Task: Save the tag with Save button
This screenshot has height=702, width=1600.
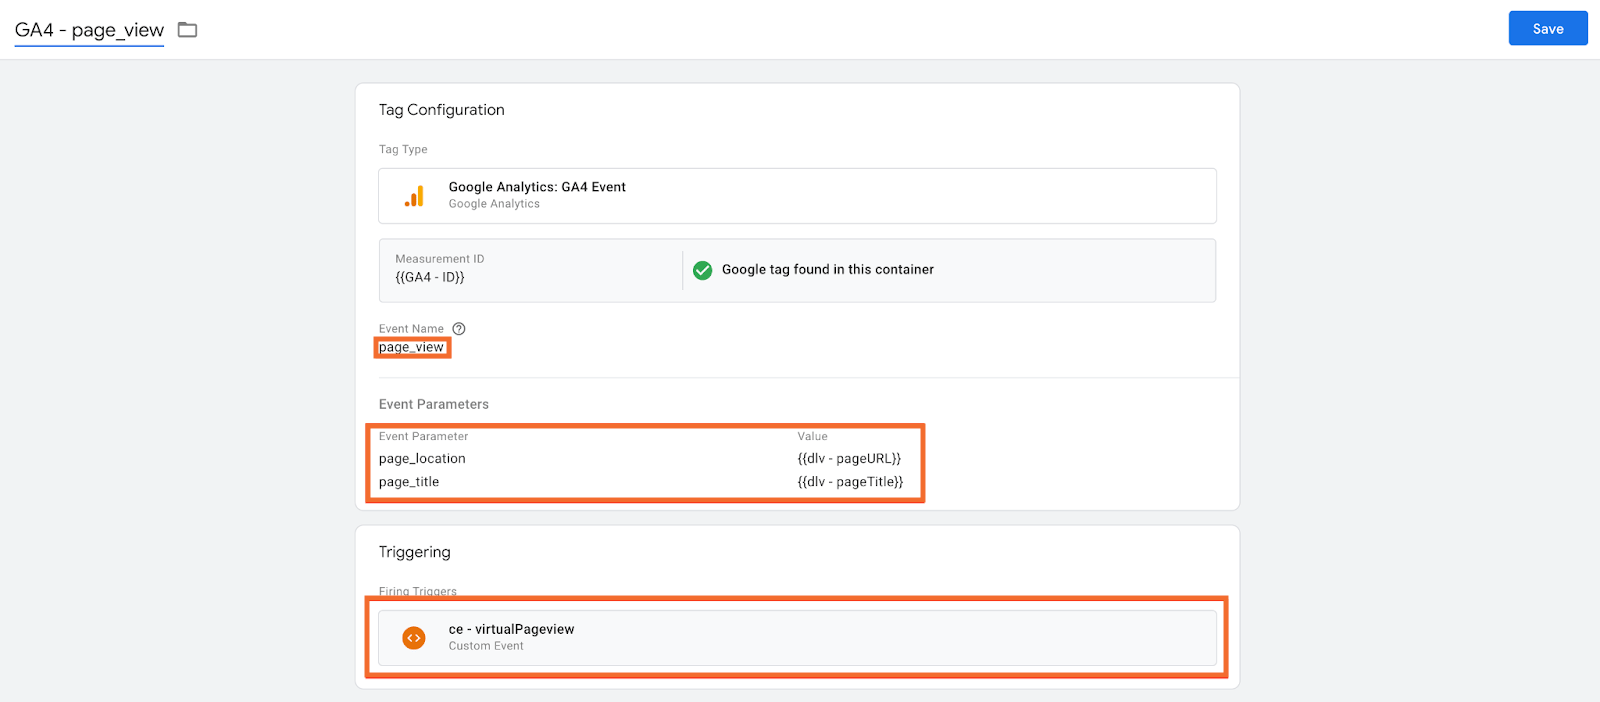Action: [1548, 29]
